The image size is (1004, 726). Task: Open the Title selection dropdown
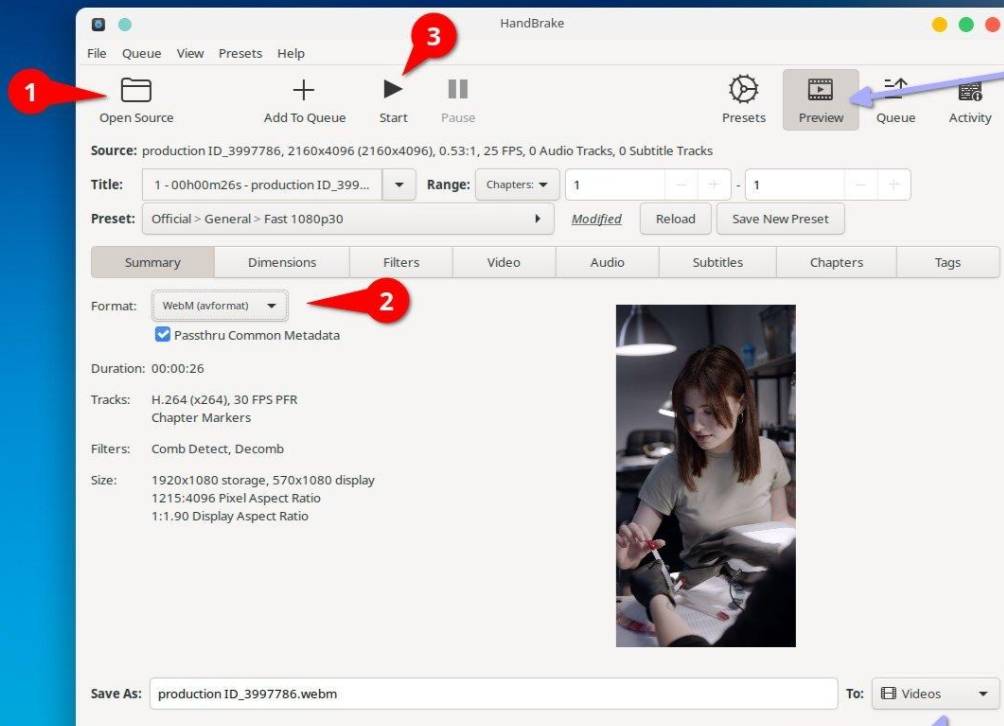pos(398,184)
